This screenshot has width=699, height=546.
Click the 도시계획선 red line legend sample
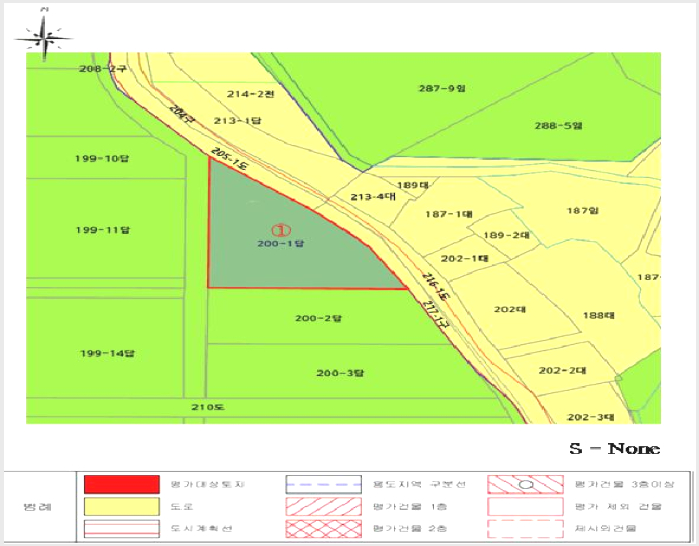[122, 529]
